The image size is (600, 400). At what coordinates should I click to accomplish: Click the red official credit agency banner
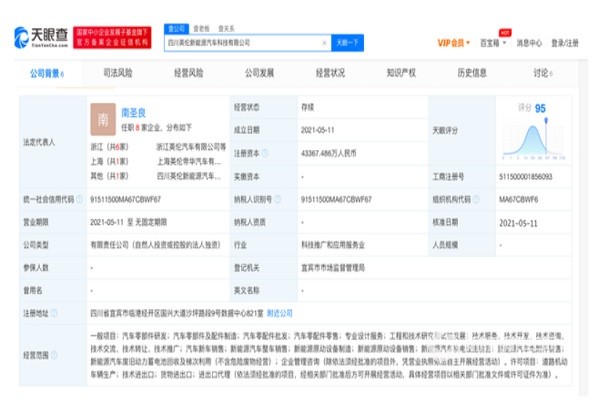112,38
